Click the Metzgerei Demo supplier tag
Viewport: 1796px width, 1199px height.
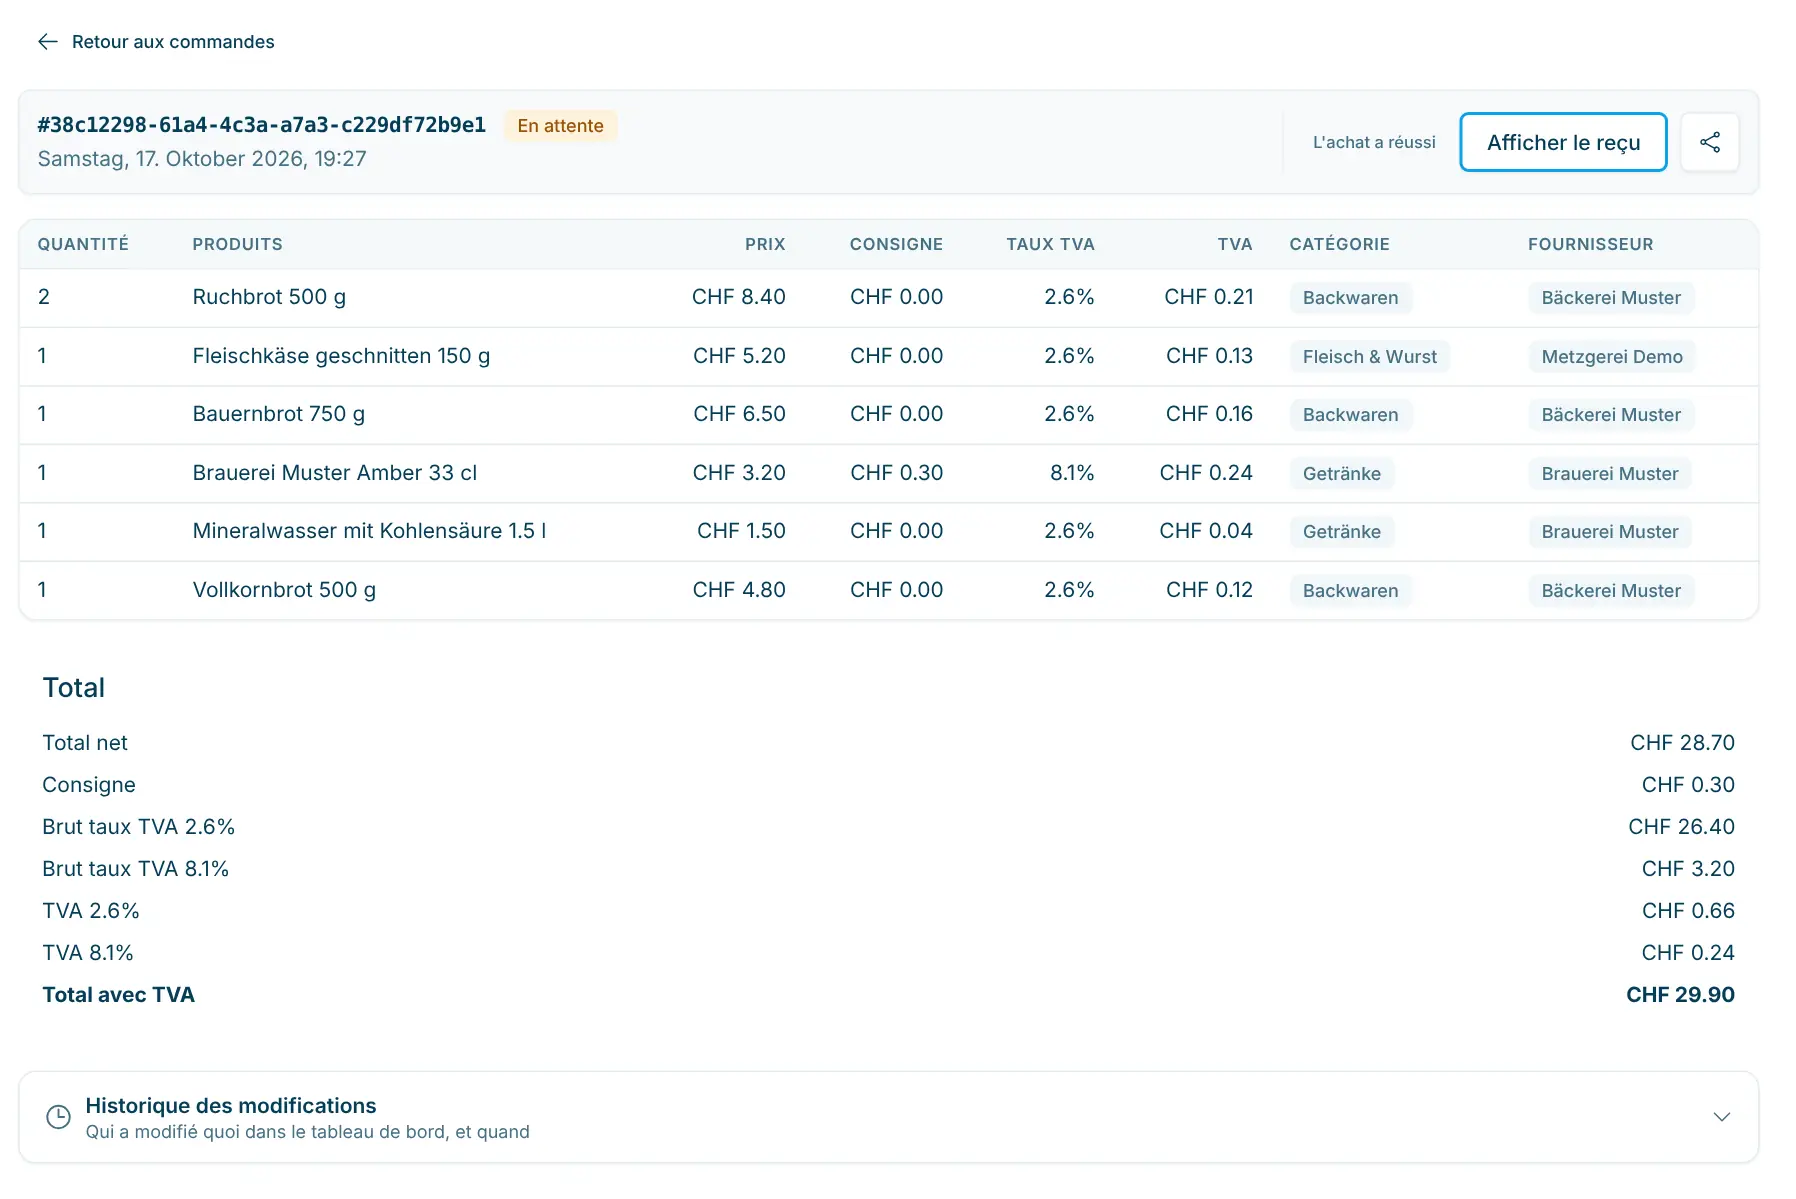tap(1612, 357)
